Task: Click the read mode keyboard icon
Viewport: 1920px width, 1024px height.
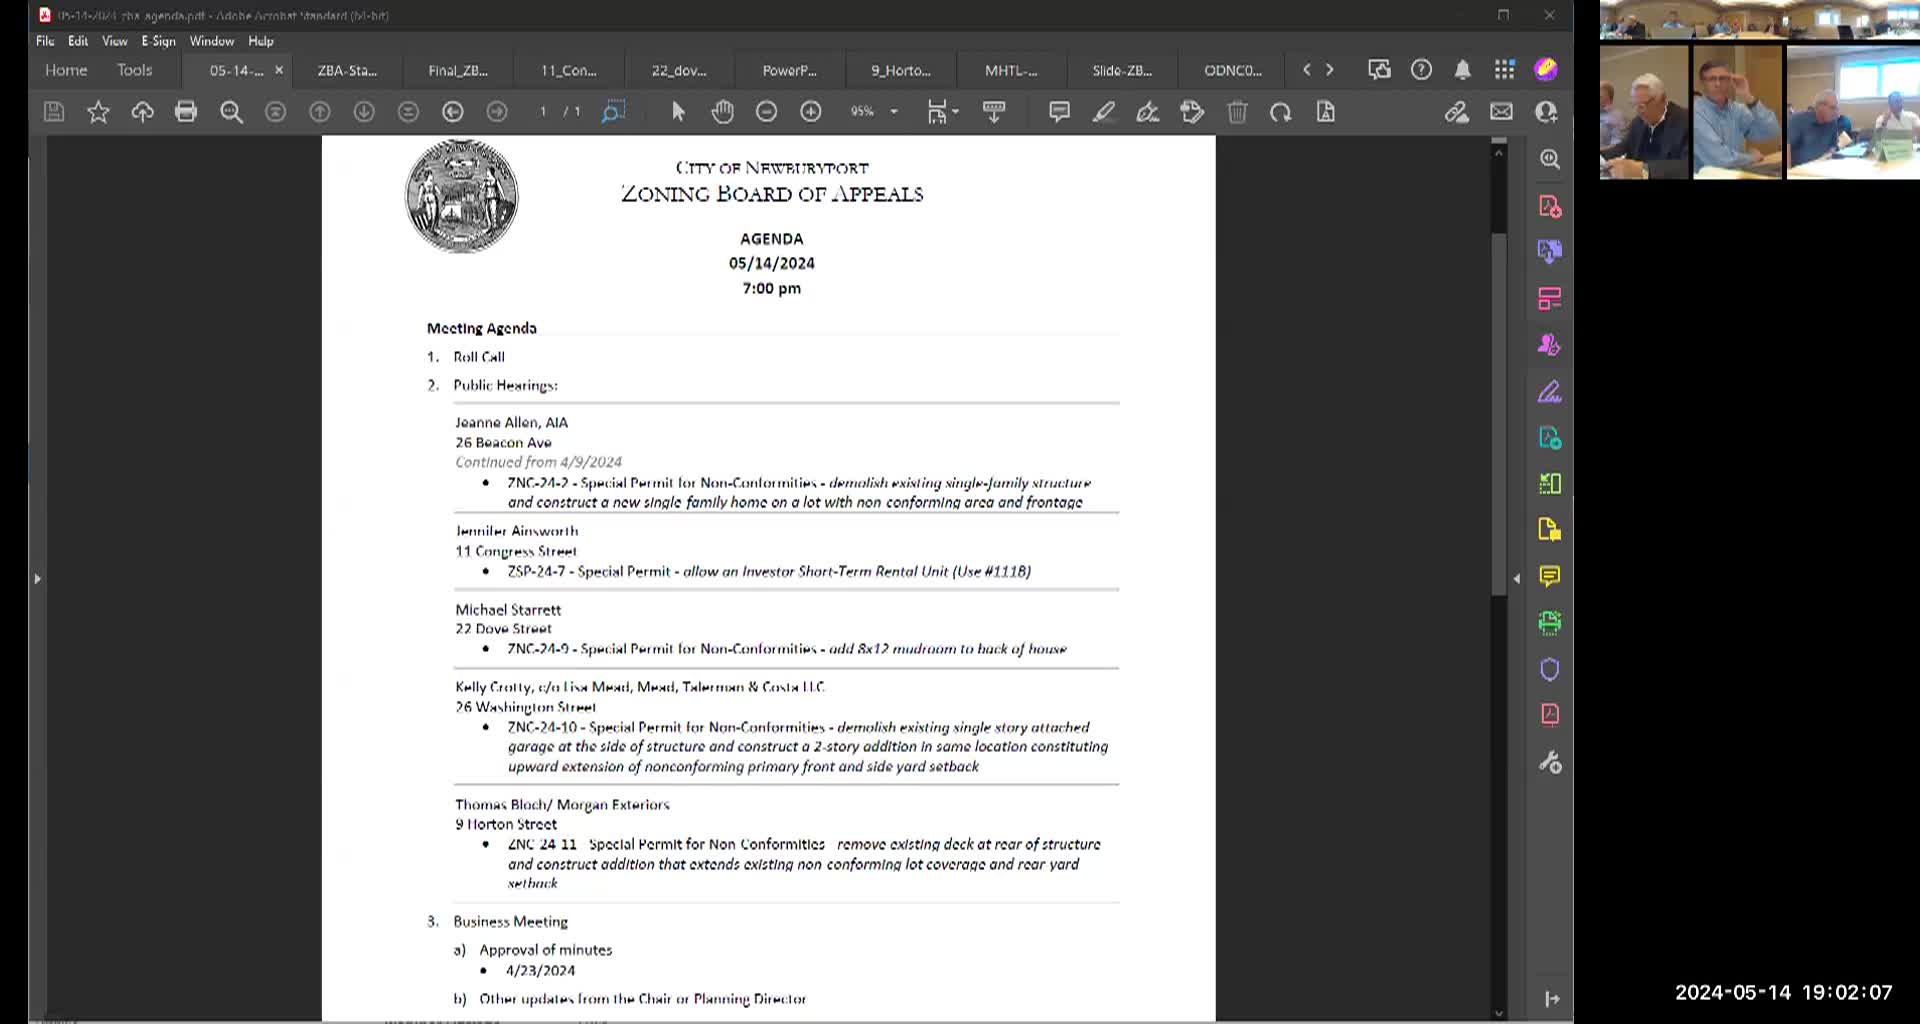Action: tap(994, 112)
